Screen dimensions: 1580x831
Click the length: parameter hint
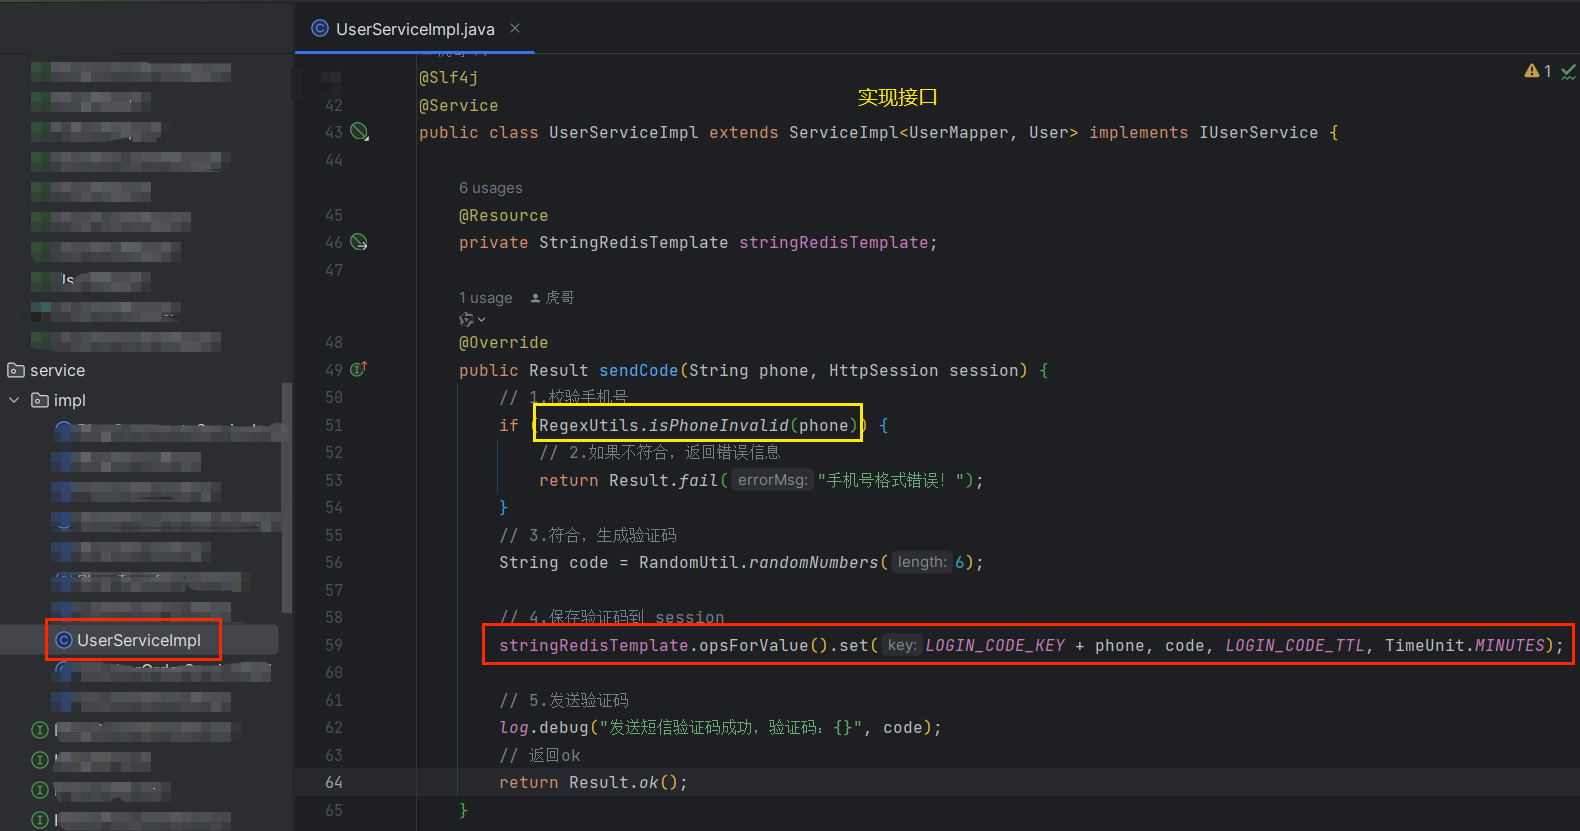coord(922,562)
